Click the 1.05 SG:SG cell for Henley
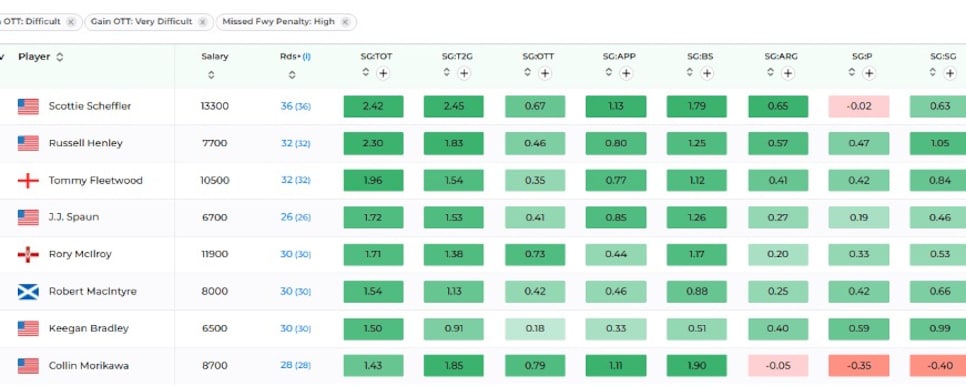The image size is (966, 386). pos(938,143)
